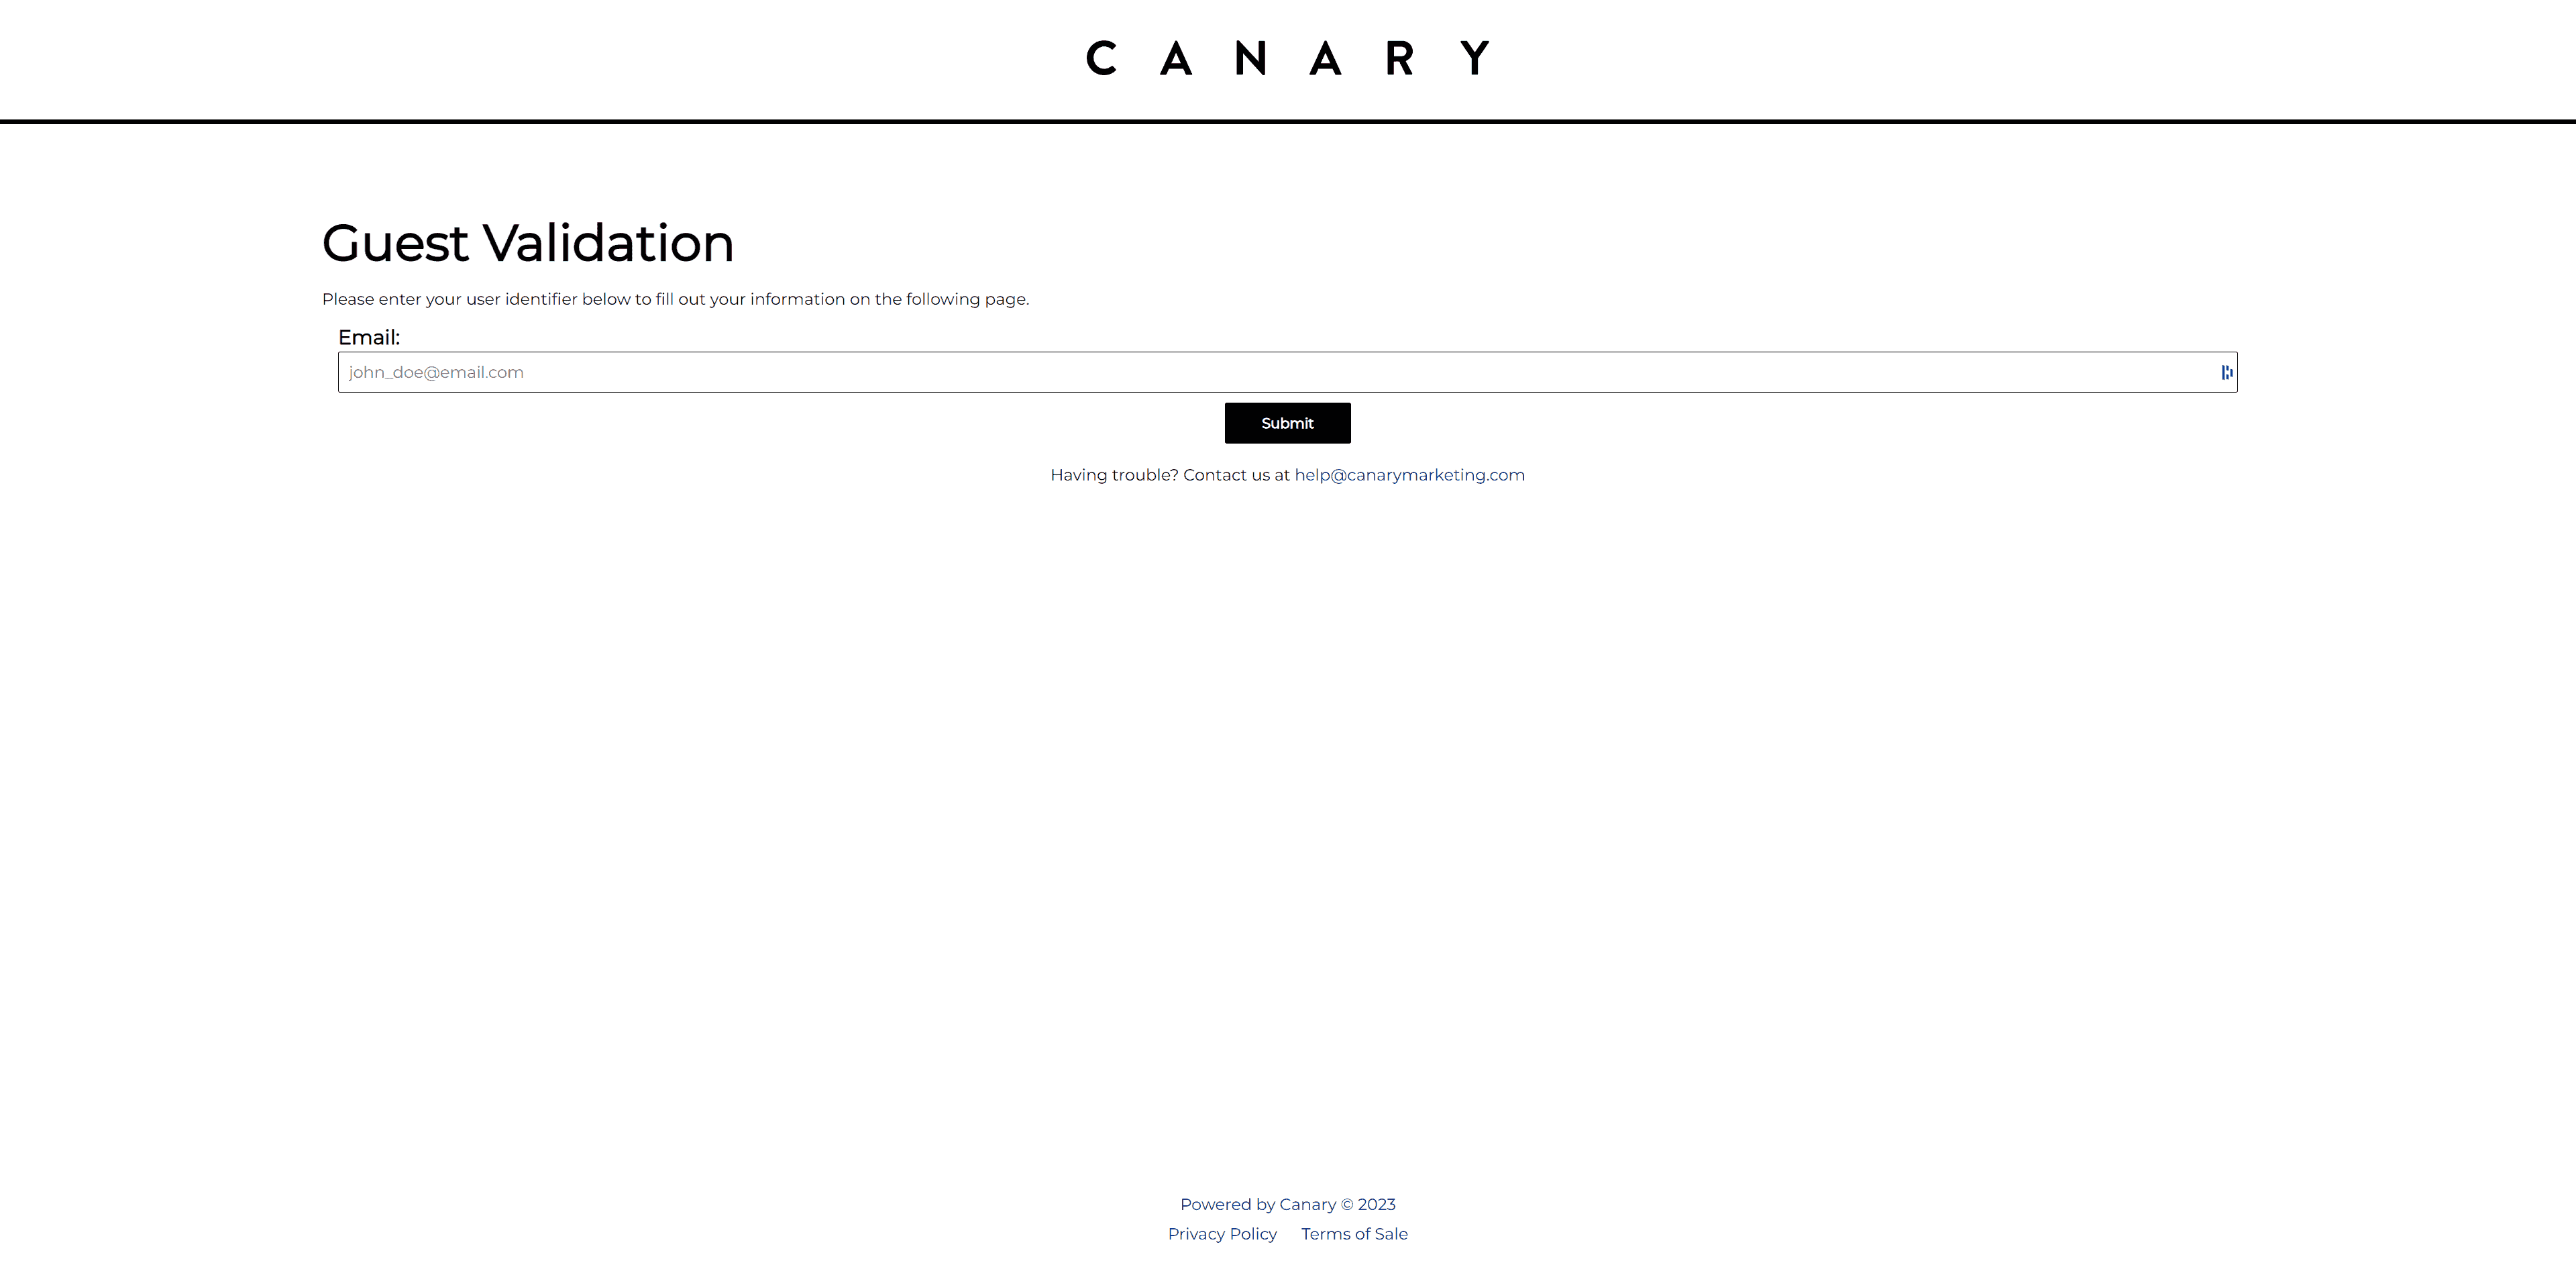Click the Submit button
This screenshot has width=2576, height=1263.
tap(1288, 423)
